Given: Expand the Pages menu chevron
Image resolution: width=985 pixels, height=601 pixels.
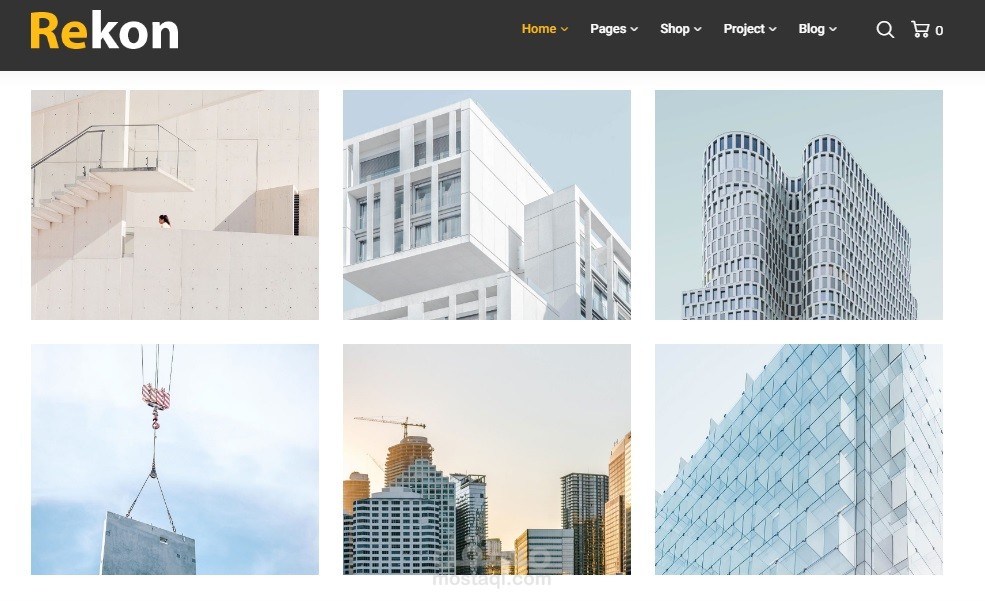Looking at the screenshot, I should tap(634, 30).
